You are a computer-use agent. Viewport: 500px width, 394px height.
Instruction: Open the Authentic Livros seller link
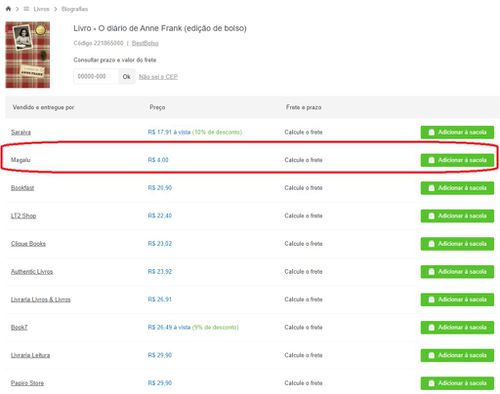pyautogui.click(x=32, y=271)
